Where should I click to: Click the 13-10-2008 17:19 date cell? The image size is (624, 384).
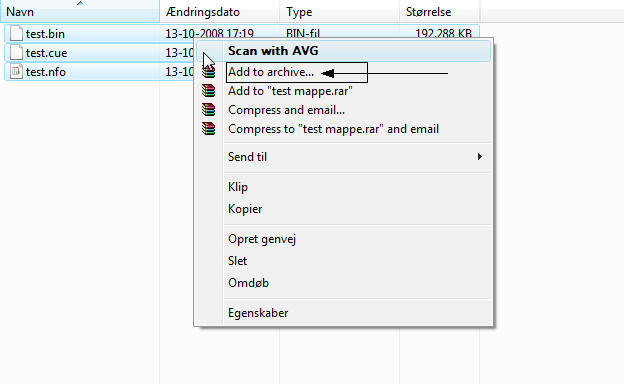click(209, 33)
